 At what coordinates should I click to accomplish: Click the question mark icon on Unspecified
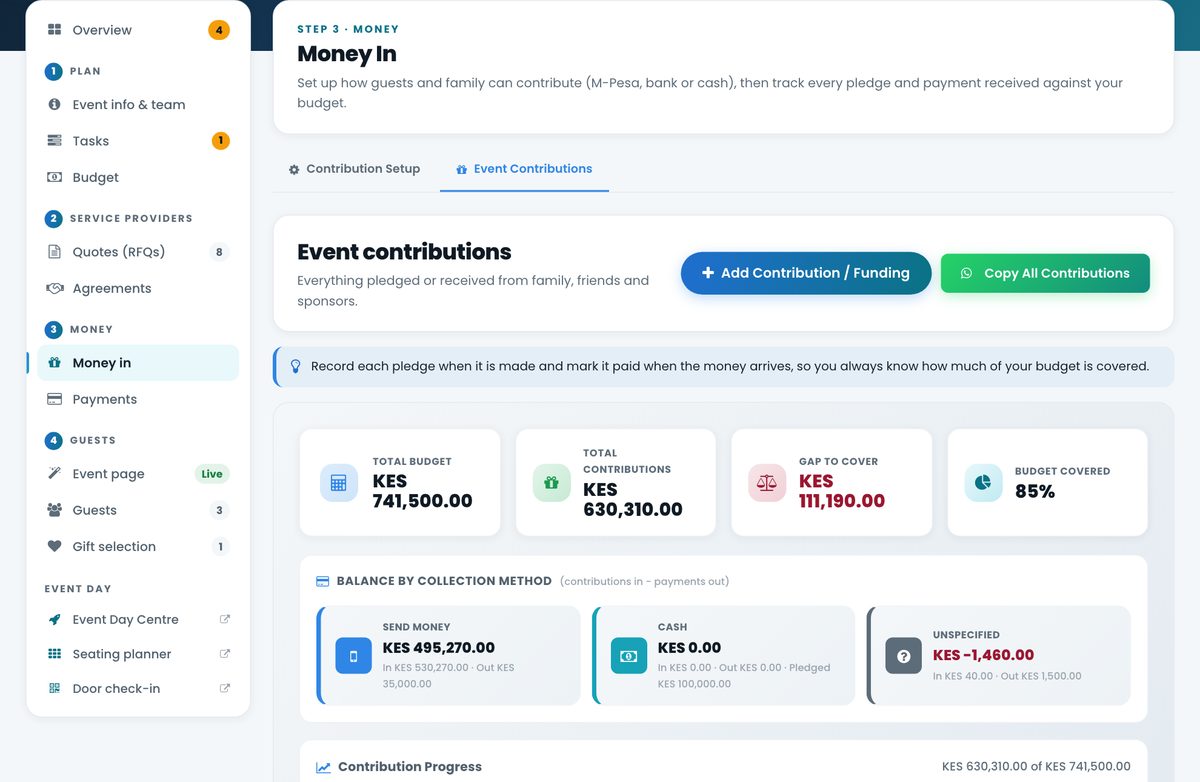point(904,656)
